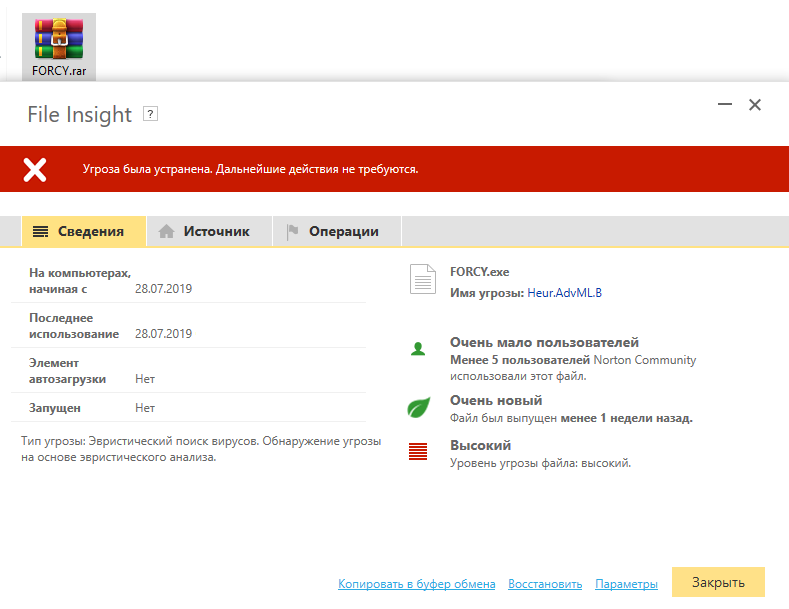Screen dimensions: 789x609
Task: Open the Параметры link
Action: [626, 584]
